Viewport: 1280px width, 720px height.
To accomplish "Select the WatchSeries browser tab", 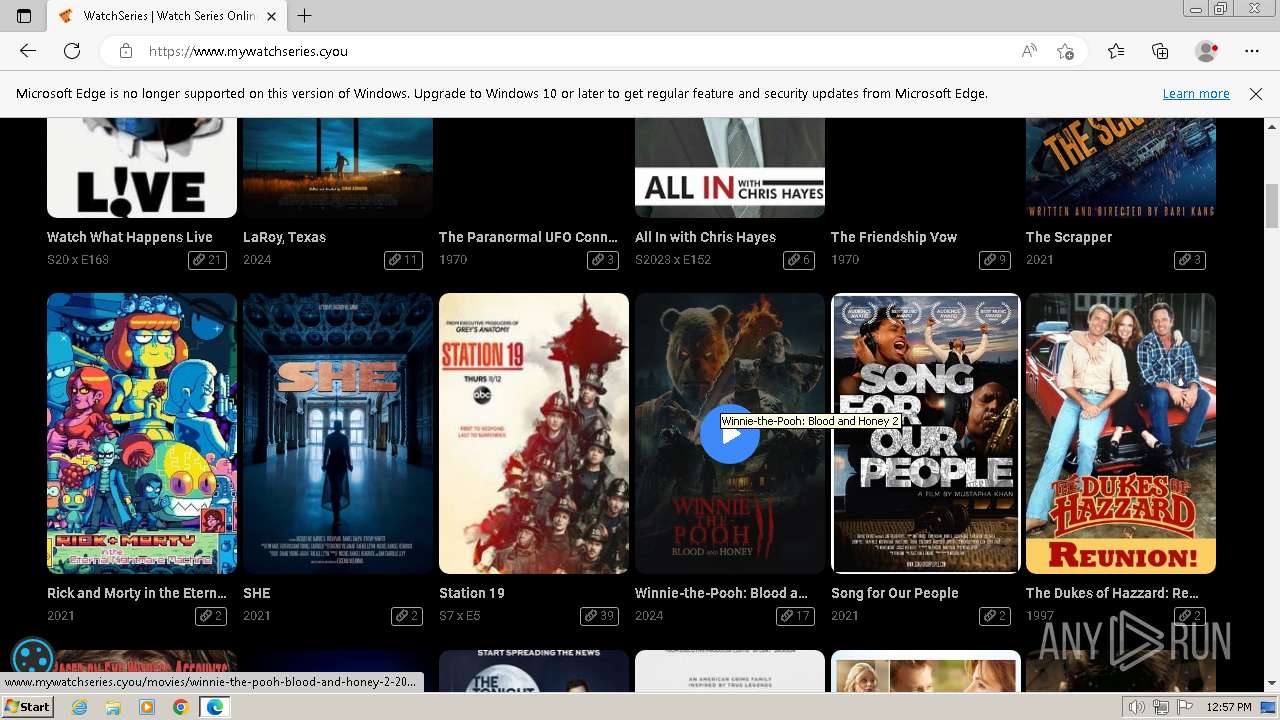I will (168, 16).
